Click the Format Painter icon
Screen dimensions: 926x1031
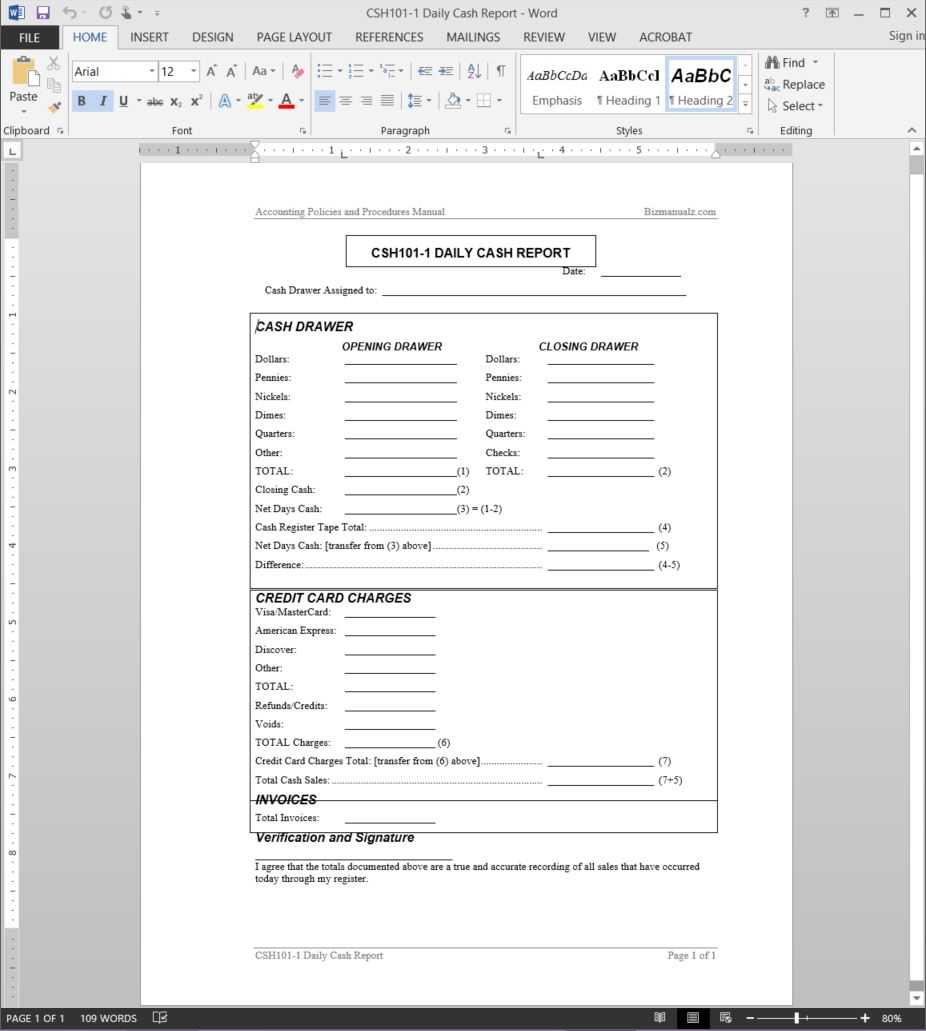(x=54, y=107)
